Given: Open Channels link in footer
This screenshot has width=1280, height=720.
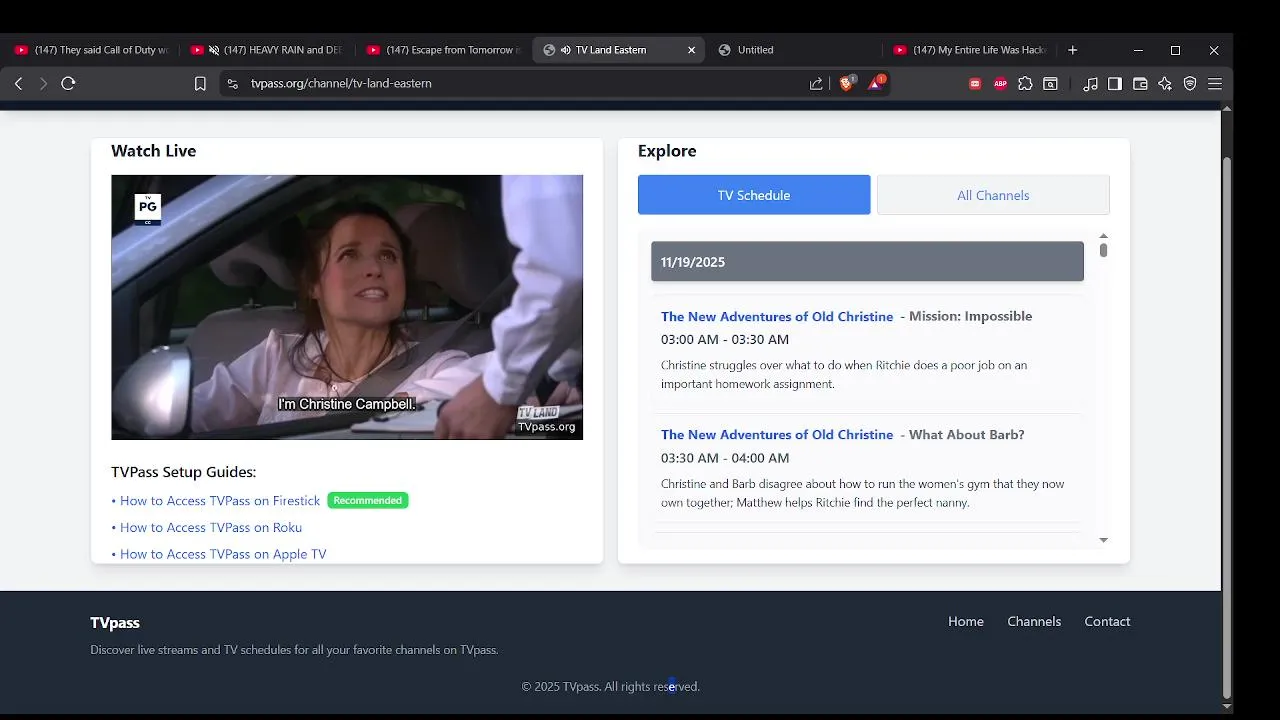Looking at the screenshot, I should click(x=1034, y=622).
